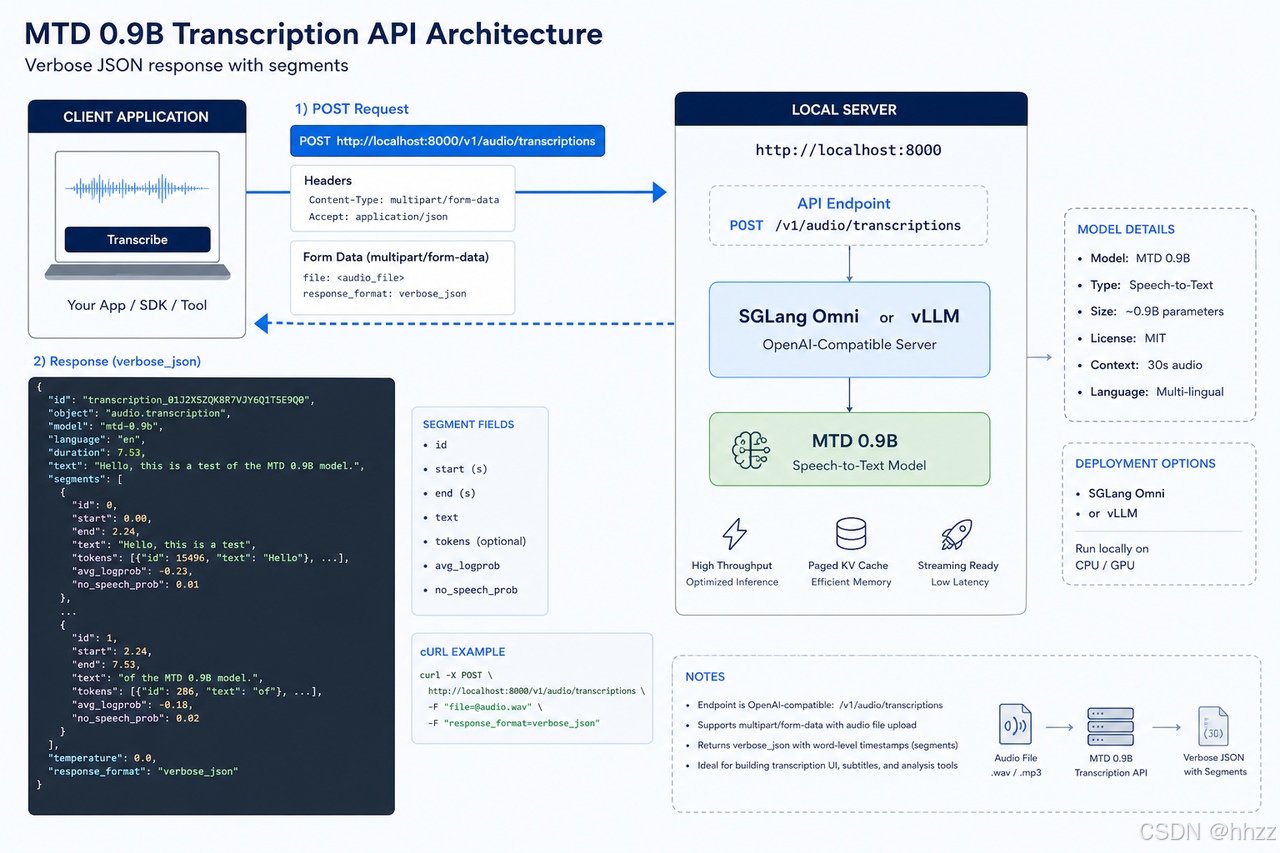The width and height of the screenshot is (1280, 853).
Task: Select the 'file: <audio_file>' form data line
Action: coord(354,277)
